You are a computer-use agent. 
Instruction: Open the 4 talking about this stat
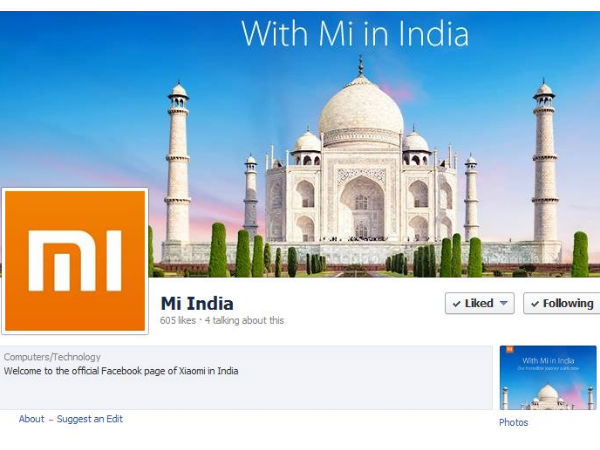(x=245, y=320)
